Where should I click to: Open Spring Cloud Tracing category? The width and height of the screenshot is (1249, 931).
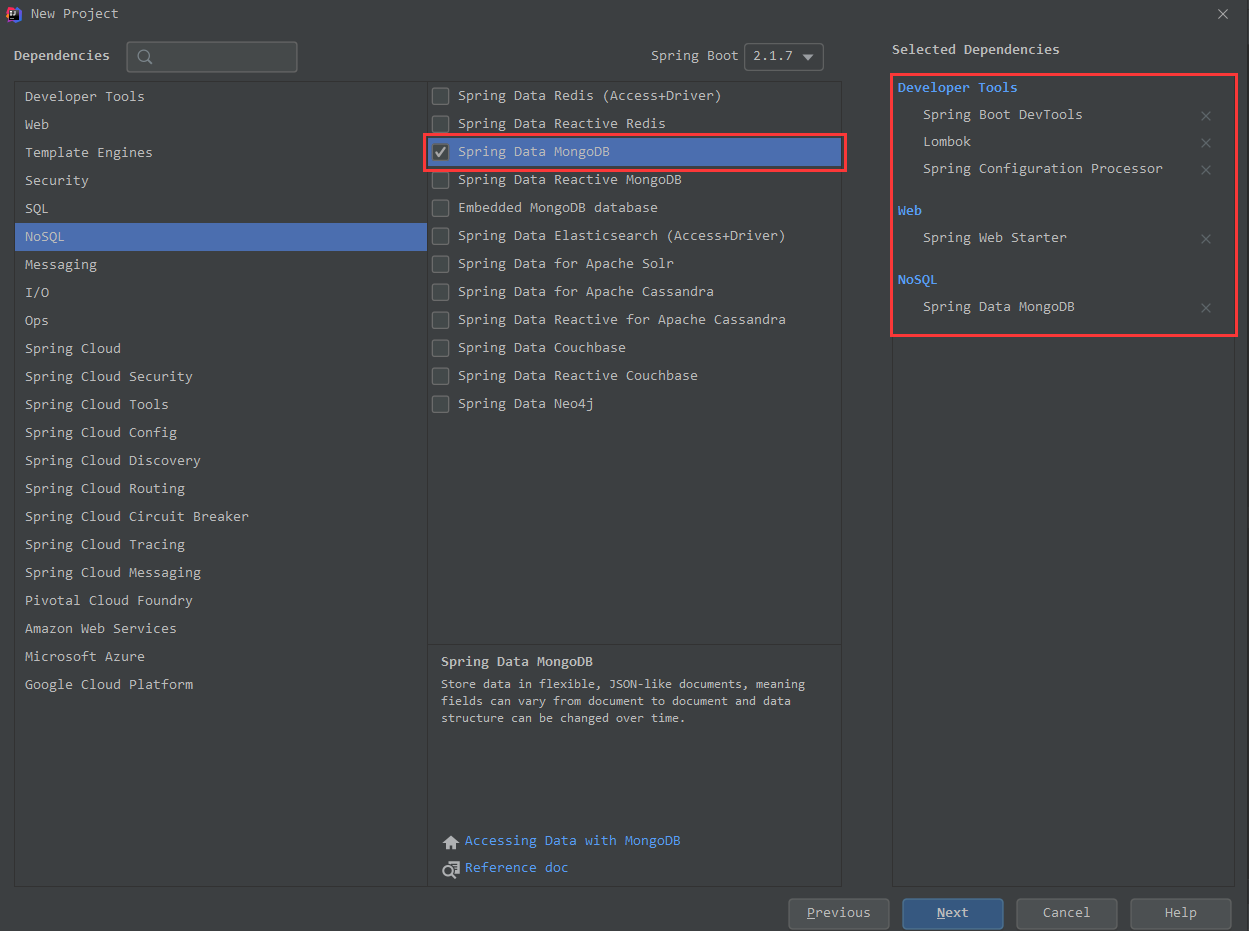pyautogui.click(x=221, y=545)
